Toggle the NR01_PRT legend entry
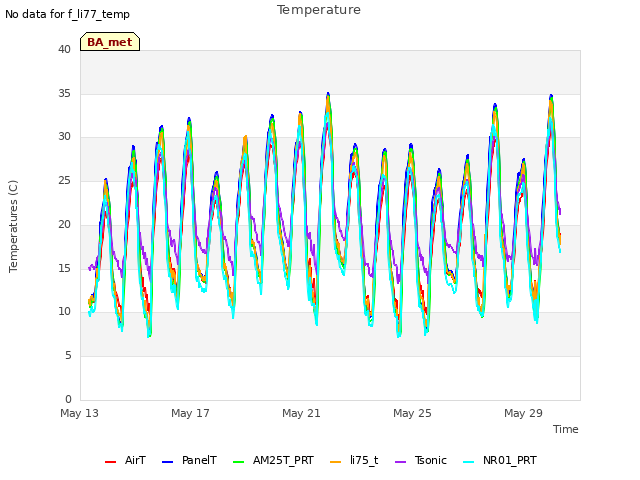The width and height of the screenshot is (640, 480). coord(500,461)
